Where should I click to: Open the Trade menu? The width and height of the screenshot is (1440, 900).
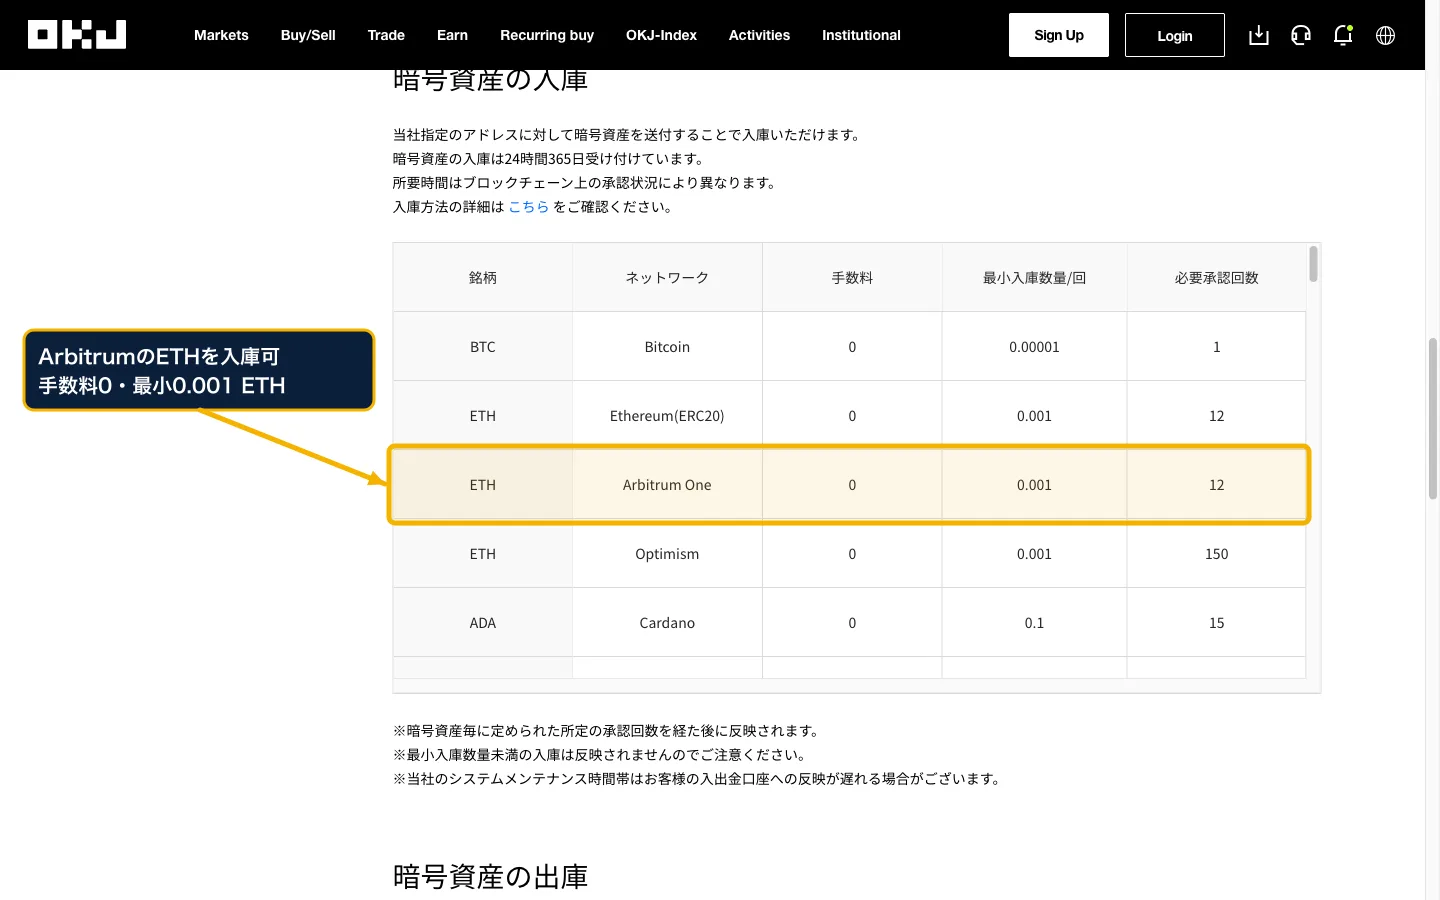coord(386,35)
